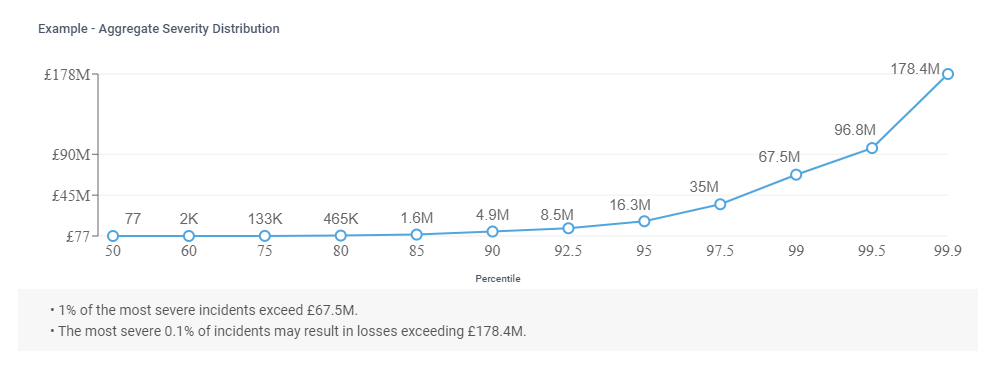
Task: Click the 96.8M data point marker
Action: pos(872,148)
